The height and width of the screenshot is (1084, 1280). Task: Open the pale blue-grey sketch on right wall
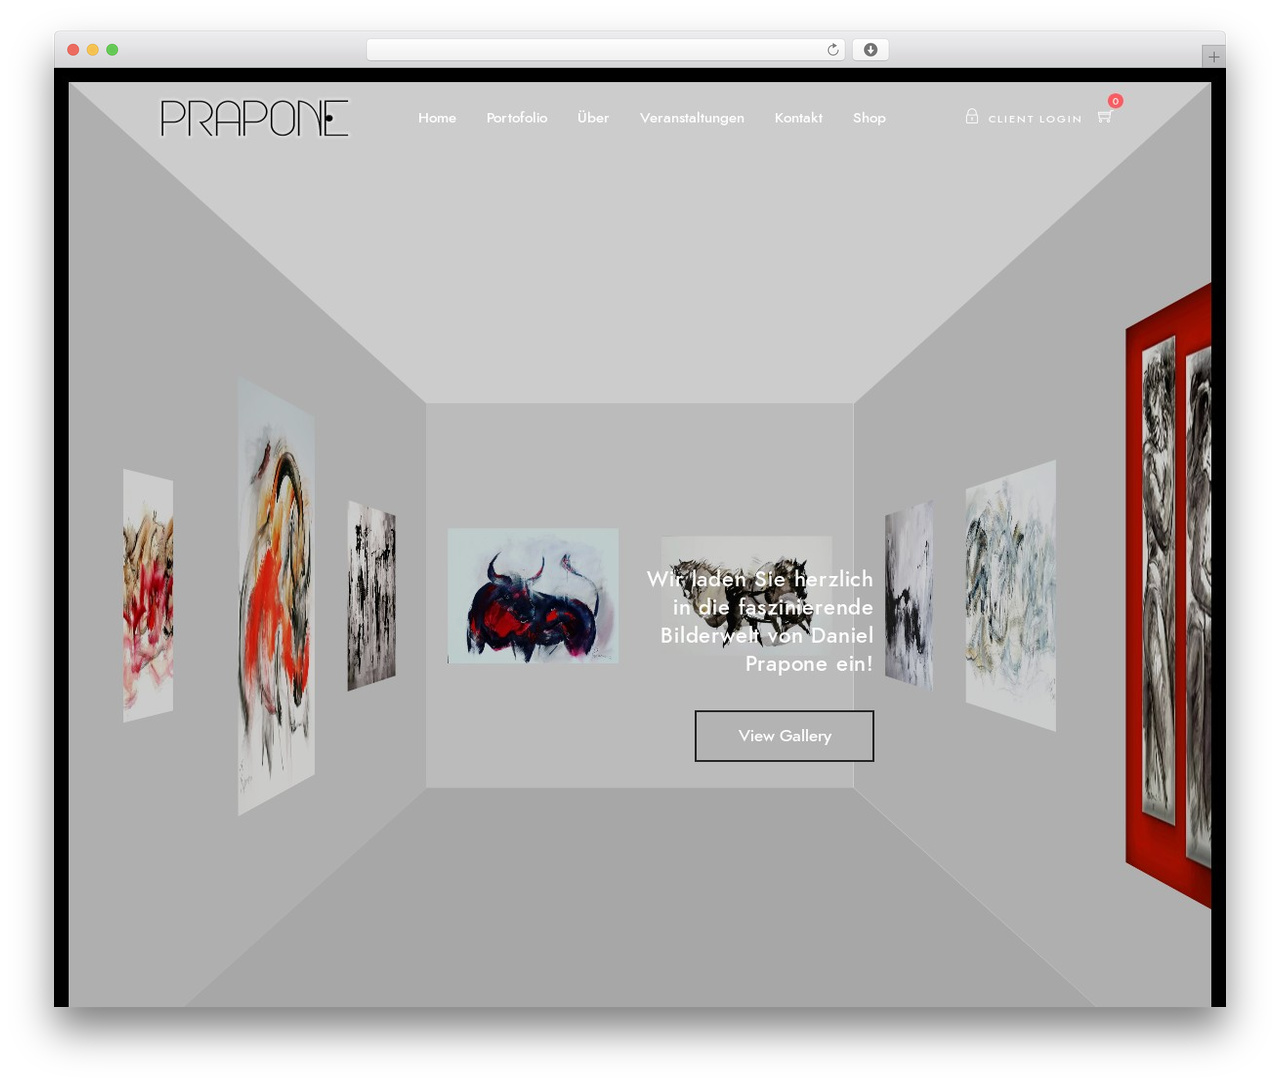click(1010, 596)
